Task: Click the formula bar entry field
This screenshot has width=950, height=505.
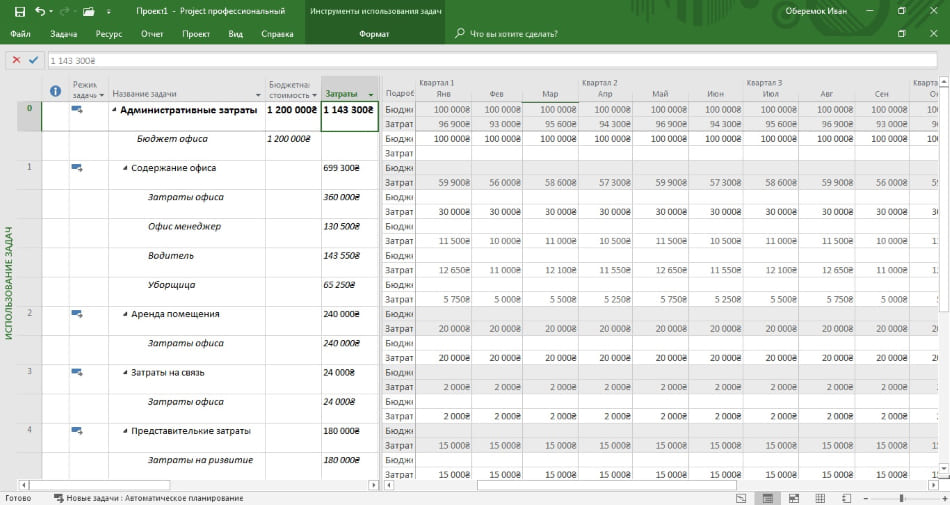Action: [492, 61]
